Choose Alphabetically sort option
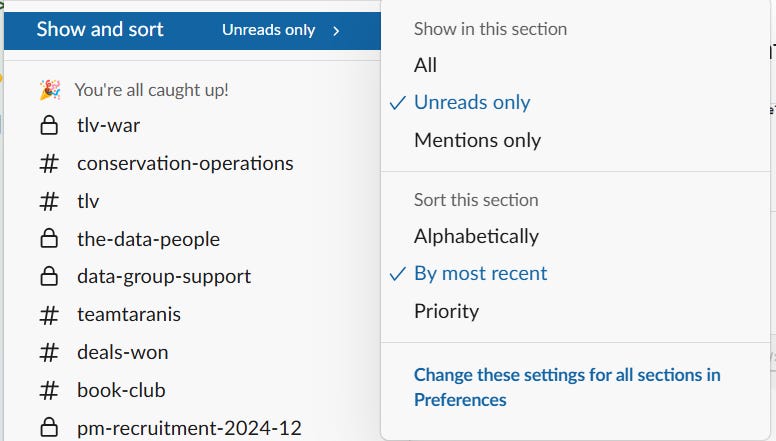Viewport: 776px width, 441px height. (x=576, y=236)
